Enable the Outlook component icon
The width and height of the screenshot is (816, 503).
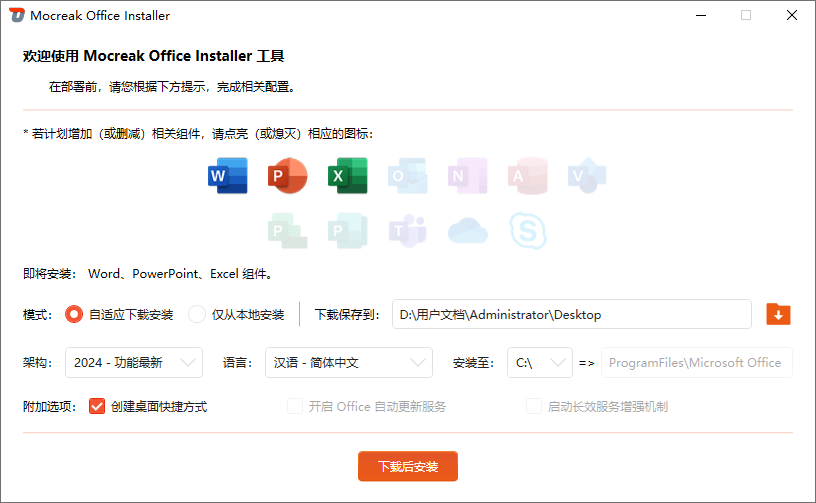click(x=407, y=176)
